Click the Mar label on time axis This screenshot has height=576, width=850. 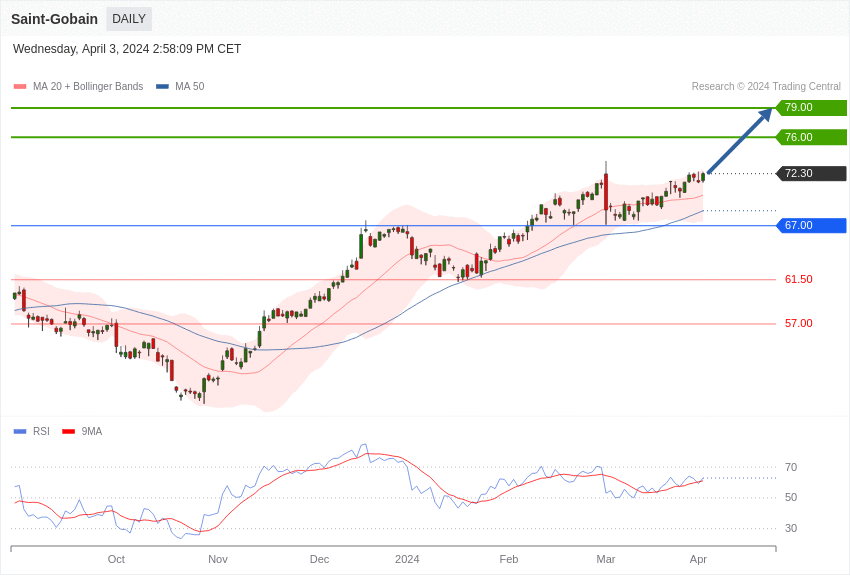pyautogui.click(x=606, y=559)
